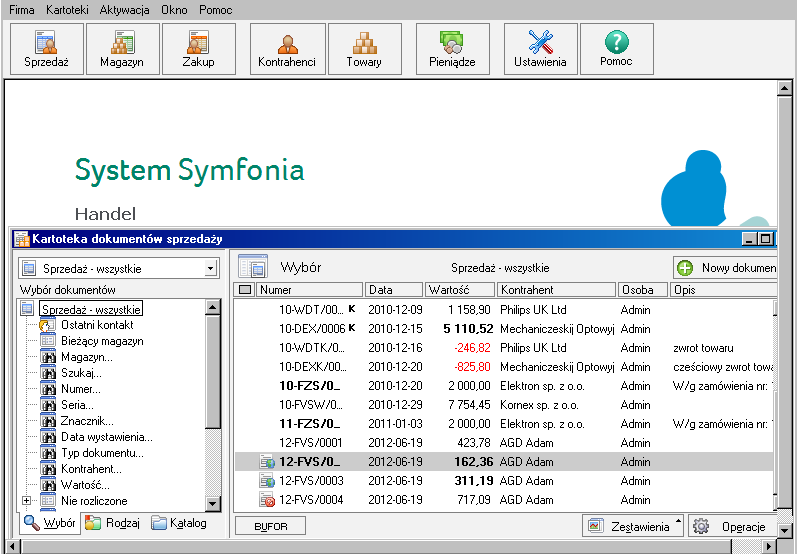
Task: Select the Sprzedaż - wszystkie tree root
Action: coord(91,310)
